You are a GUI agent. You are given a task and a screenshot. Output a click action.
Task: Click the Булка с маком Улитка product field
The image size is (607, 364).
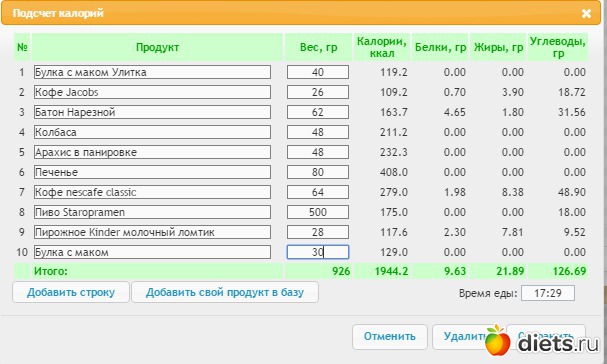pos(152,72)
